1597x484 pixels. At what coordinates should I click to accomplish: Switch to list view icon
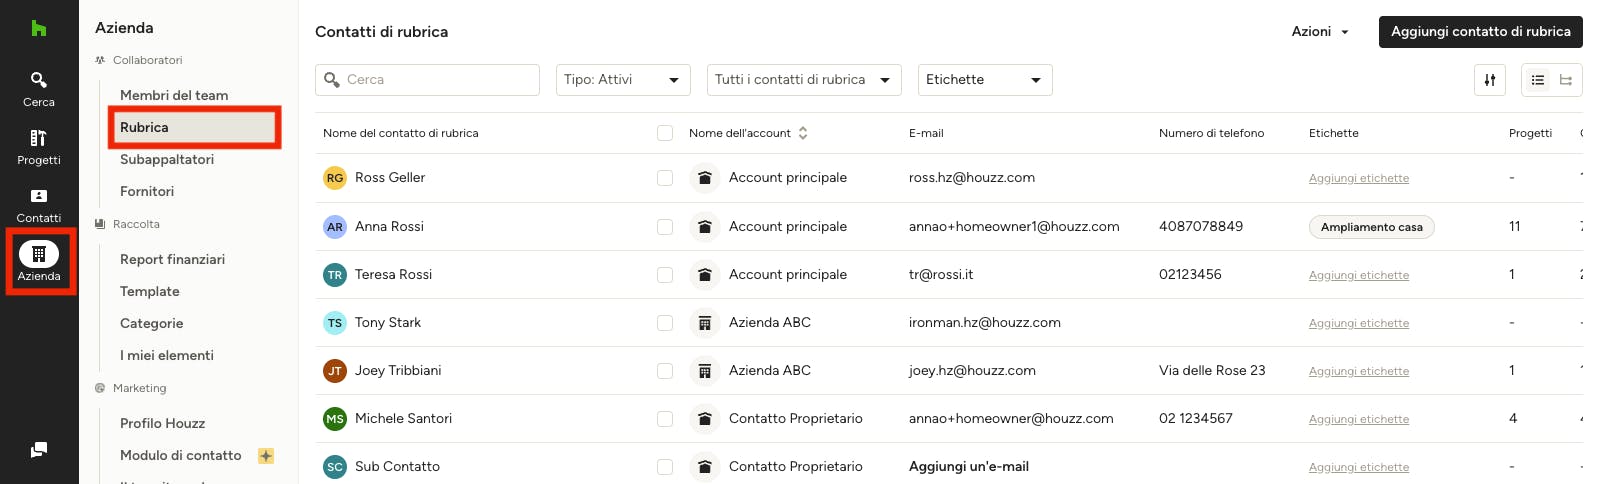point(1538,80)
